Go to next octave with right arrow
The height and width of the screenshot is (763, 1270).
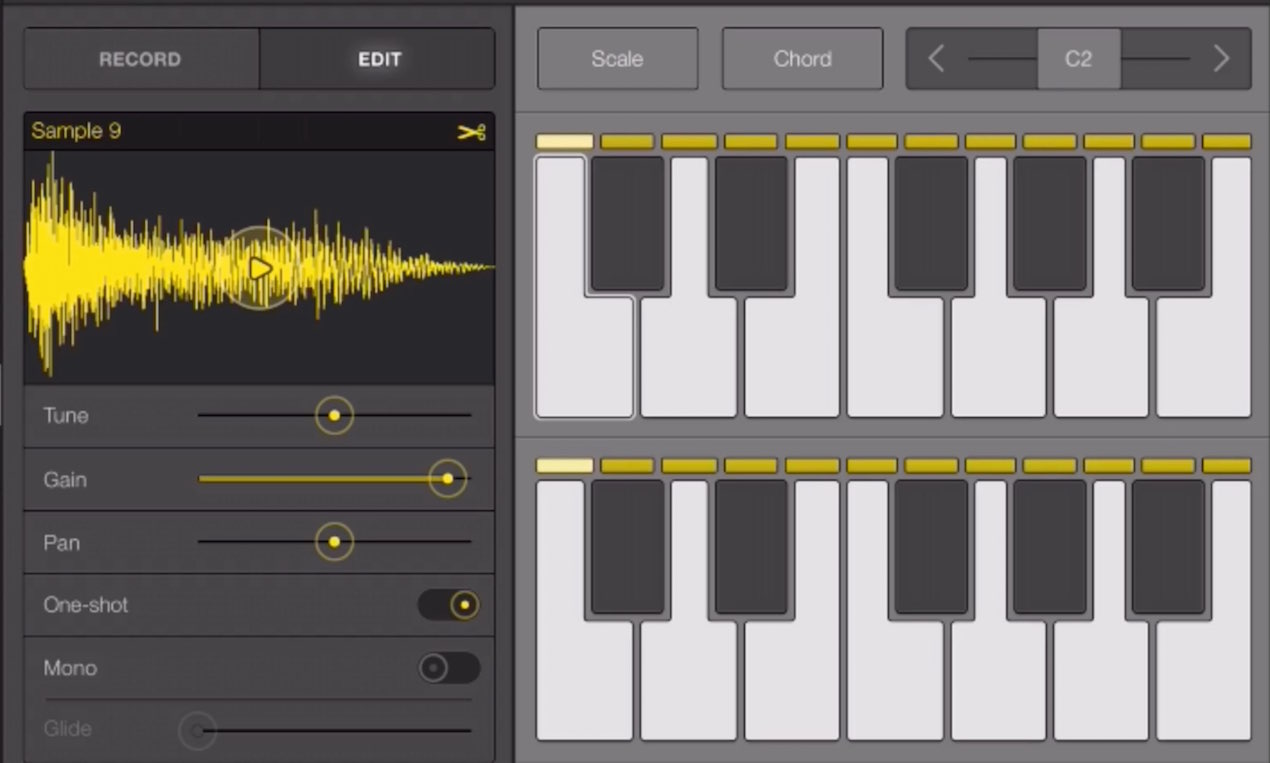coord(1220,59)
